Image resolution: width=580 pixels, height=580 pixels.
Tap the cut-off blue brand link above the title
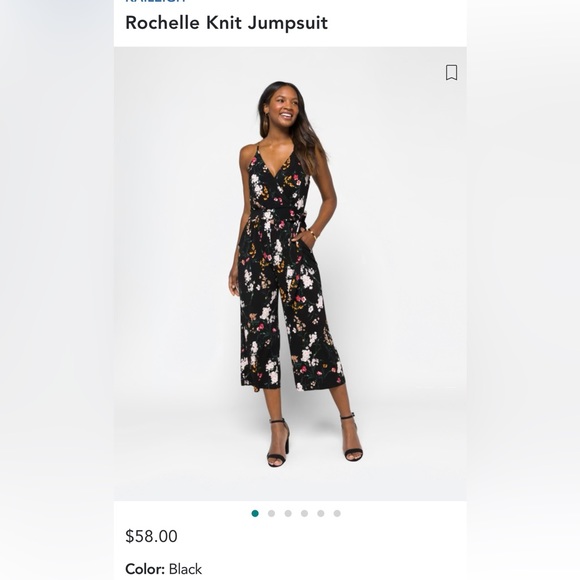155,1
